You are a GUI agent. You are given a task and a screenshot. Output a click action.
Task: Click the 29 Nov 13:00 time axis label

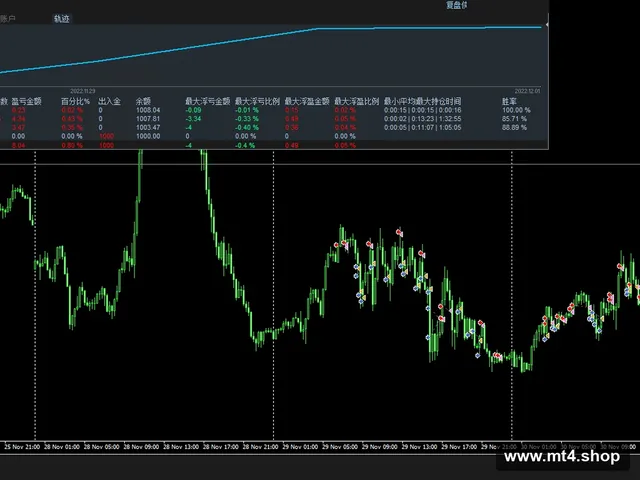point(419,447)
